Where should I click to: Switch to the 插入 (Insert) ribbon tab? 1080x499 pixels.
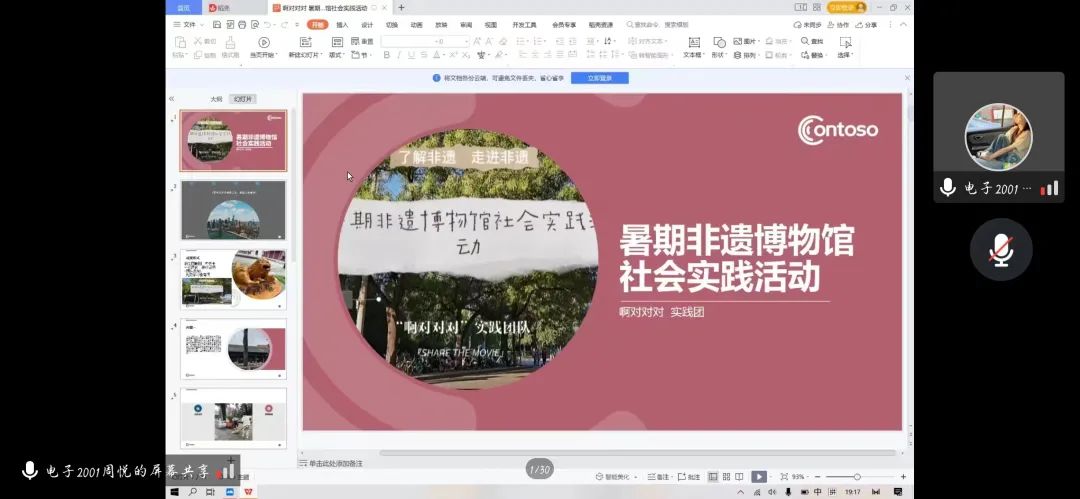(x=342, y=24)
